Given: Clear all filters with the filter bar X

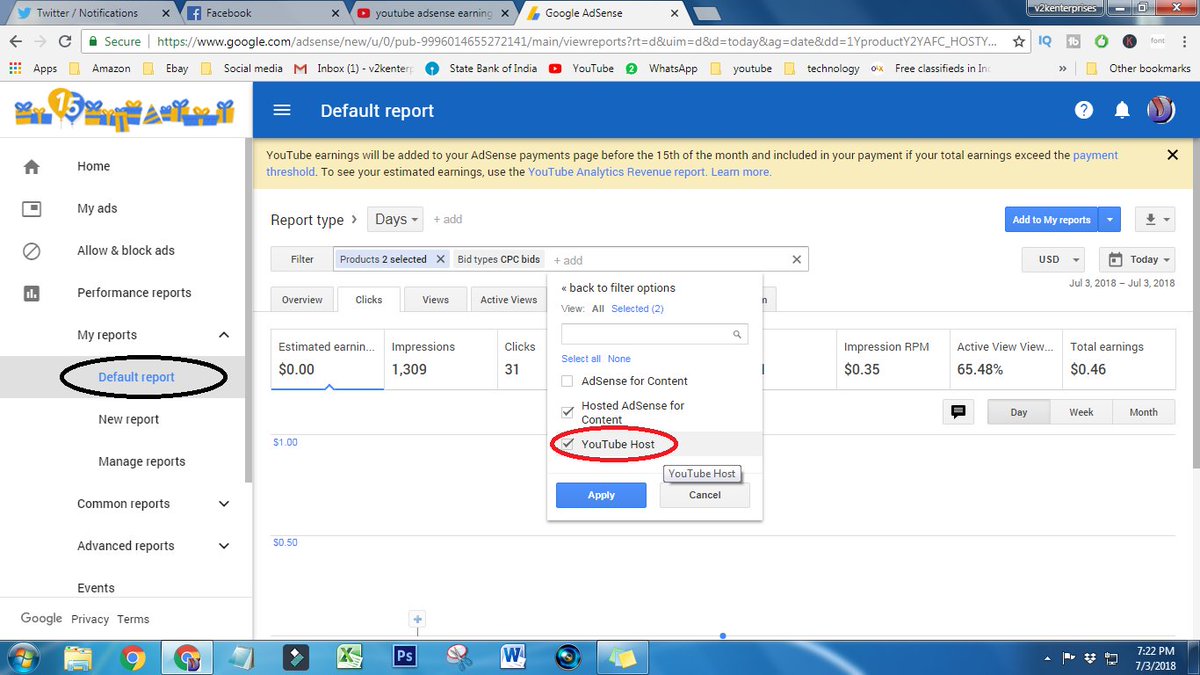Looking at the screenshot, I should click(797, 259).
